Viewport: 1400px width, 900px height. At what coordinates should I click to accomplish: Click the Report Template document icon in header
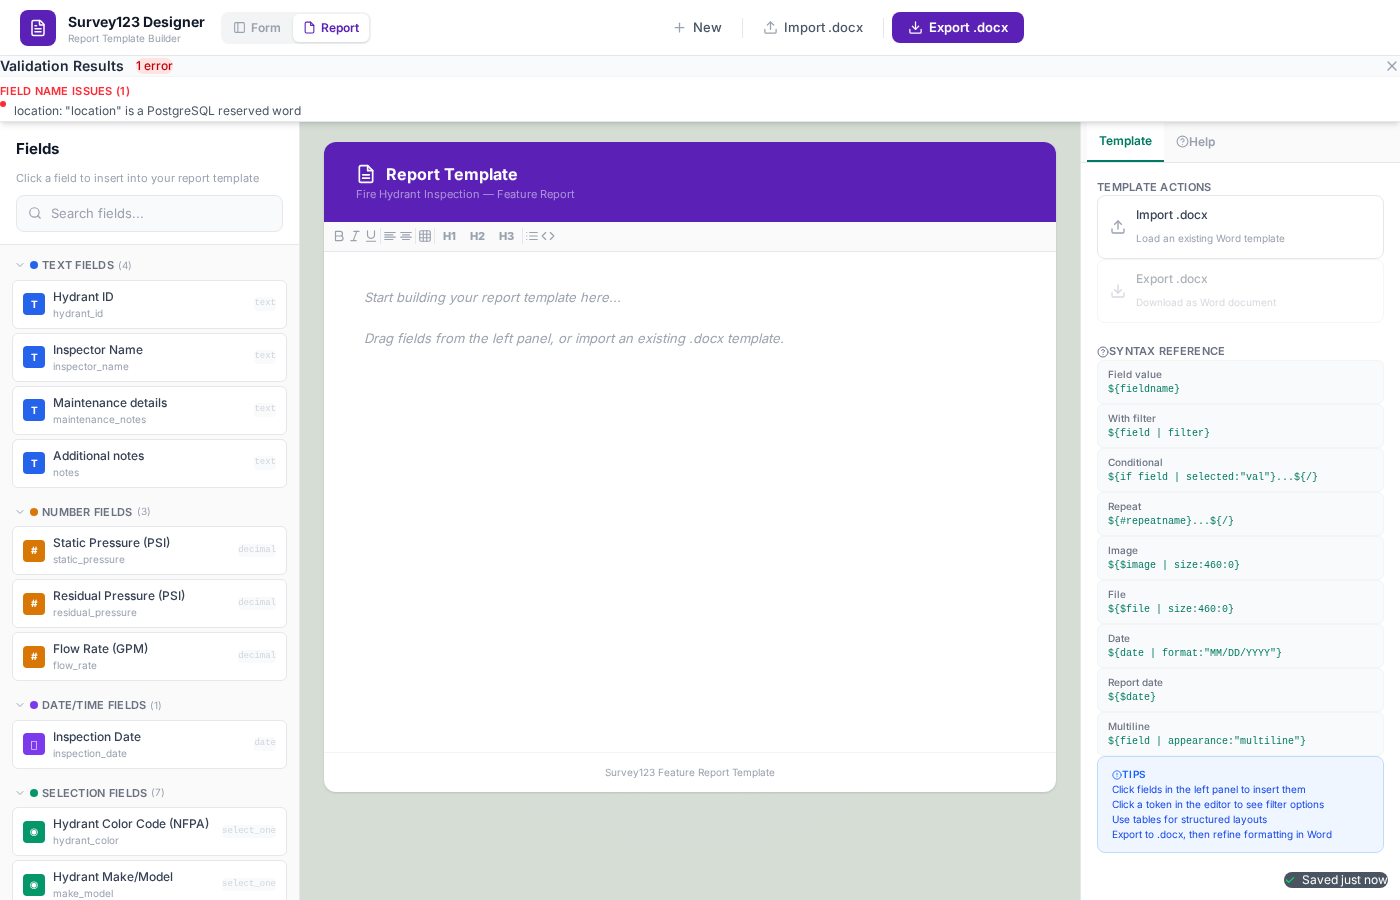coord(366,174)
